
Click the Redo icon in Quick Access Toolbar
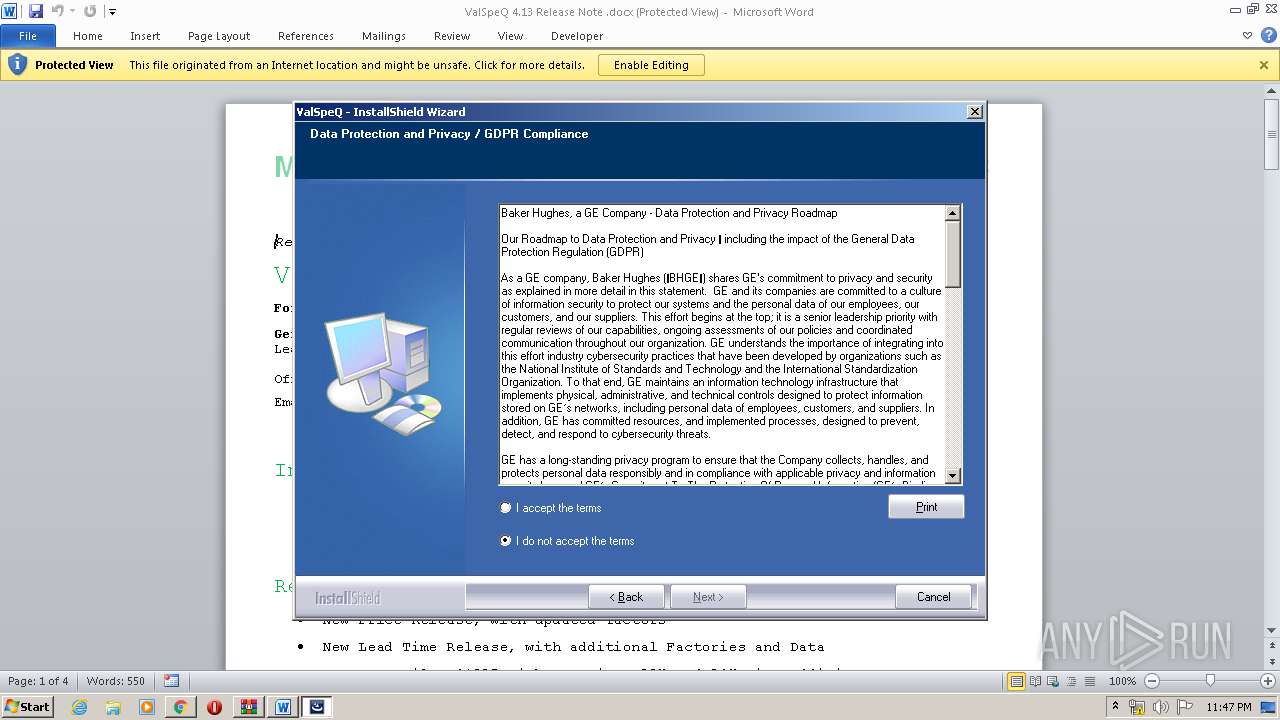(90, 11)
